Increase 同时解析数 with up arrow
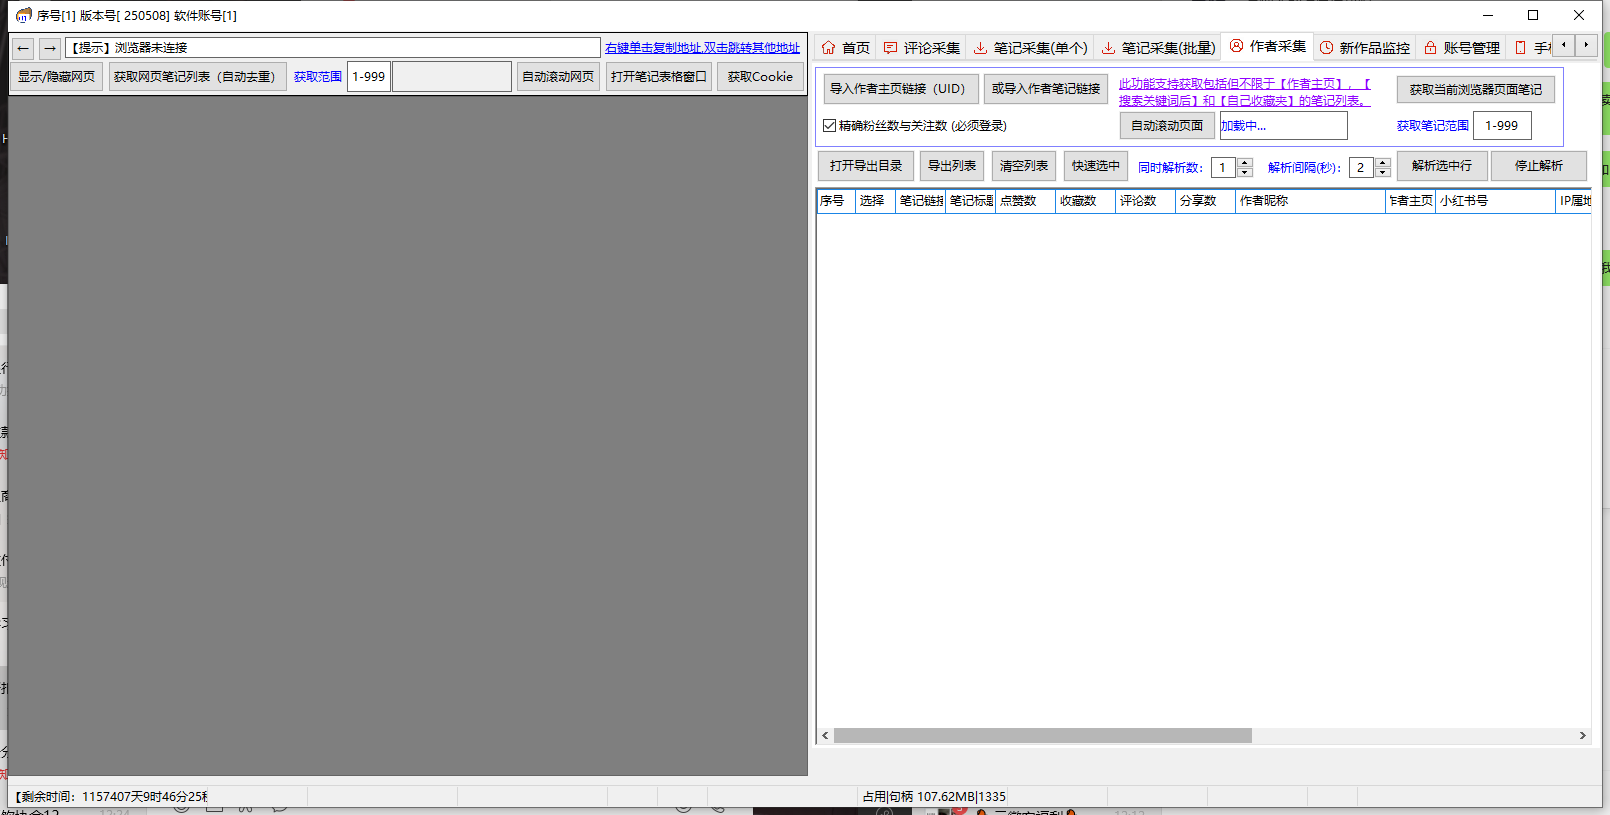This screenshot has height=815, width=1610. point(1245,162)
